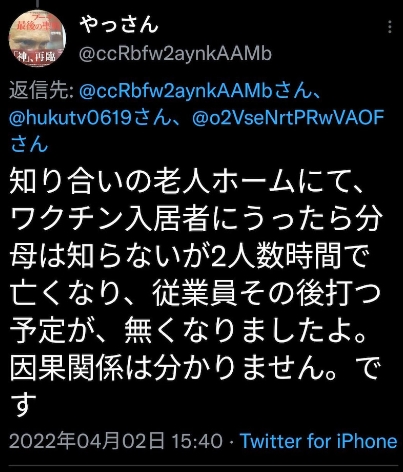Screen dimensions: 403x472
Task: Select the tweet line starting 亡くなり
Action: tap(195, 293)
